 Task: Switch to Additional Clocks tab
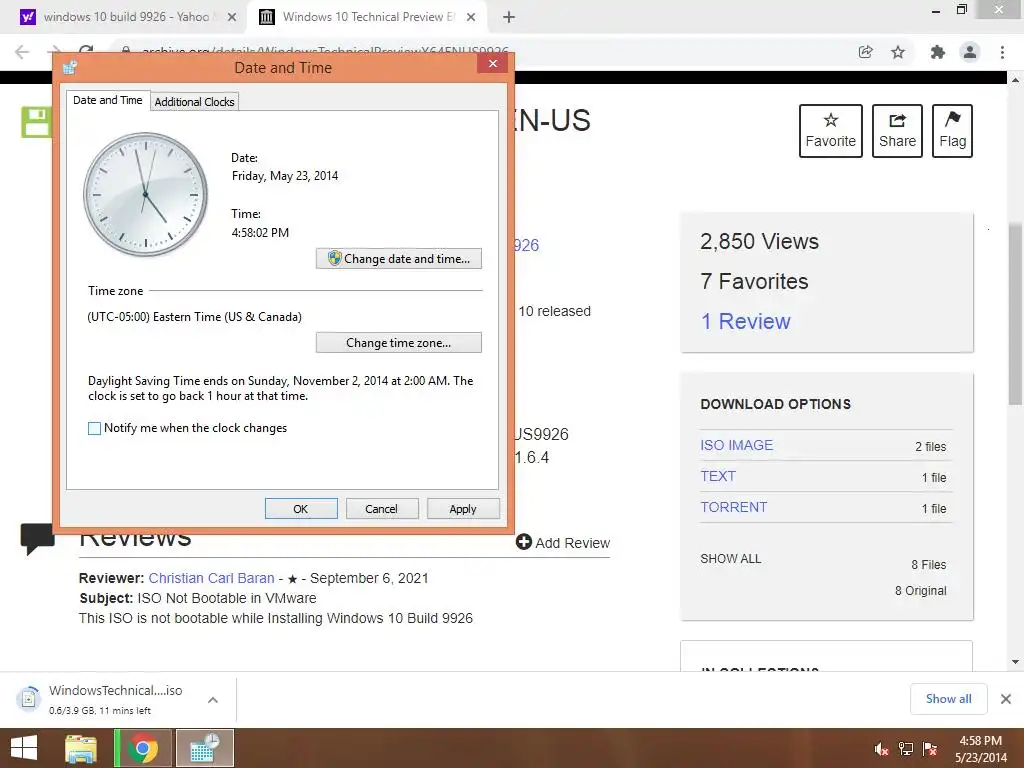point(195,101)
